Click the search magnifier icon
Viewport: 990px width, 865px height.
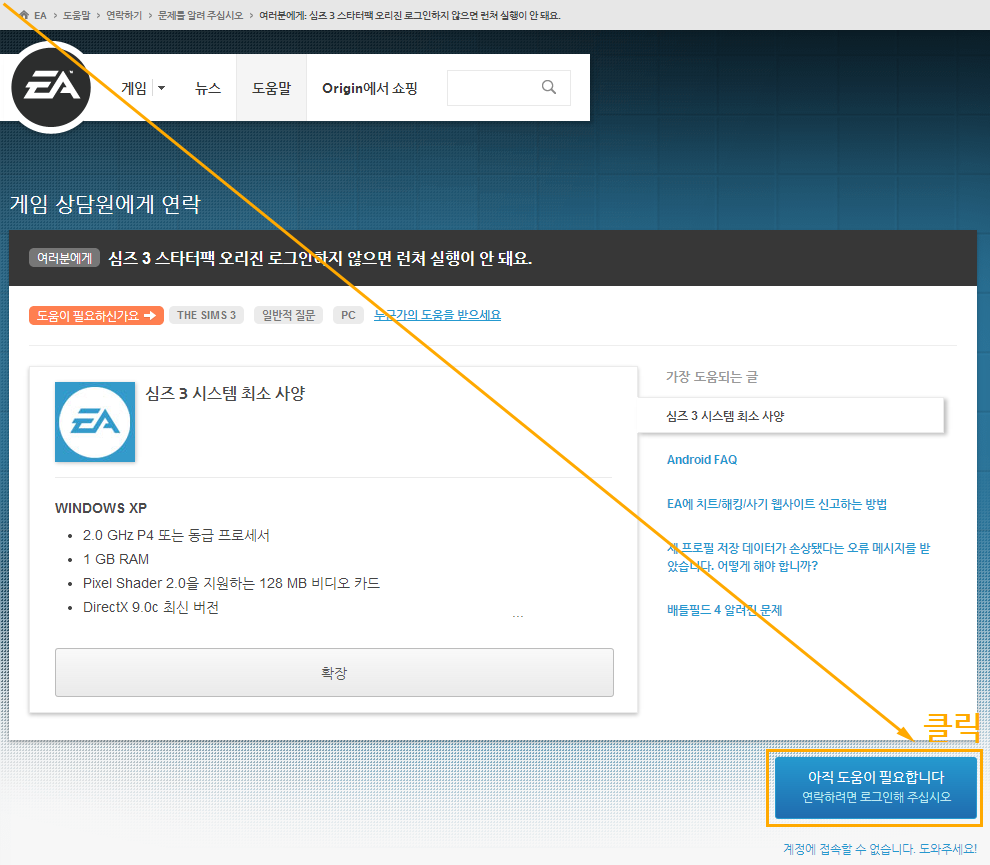(x=549, y=87)
